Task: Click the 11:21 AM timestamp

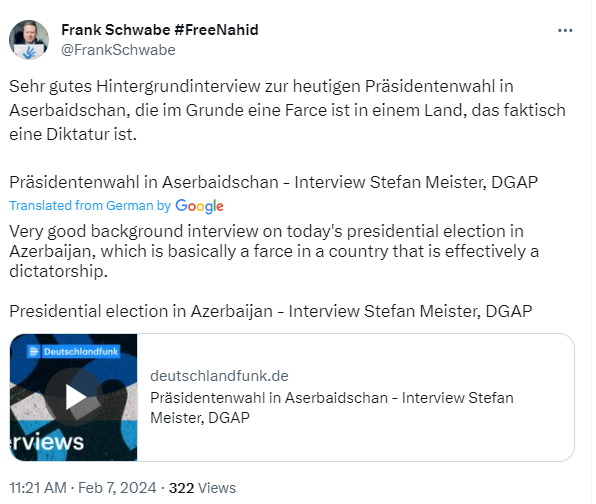Action: coord(38,488)
